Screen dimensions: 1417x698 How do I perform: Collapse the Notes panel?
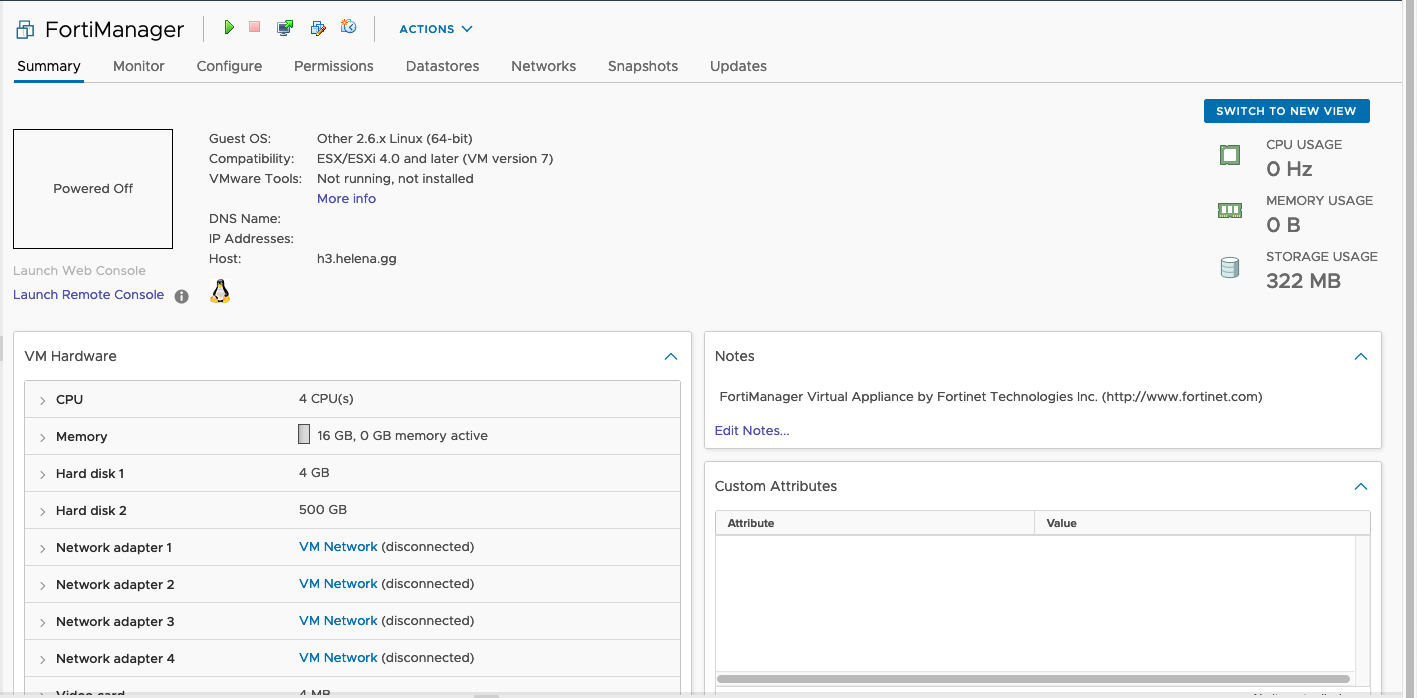click(x=1360, y=356)
